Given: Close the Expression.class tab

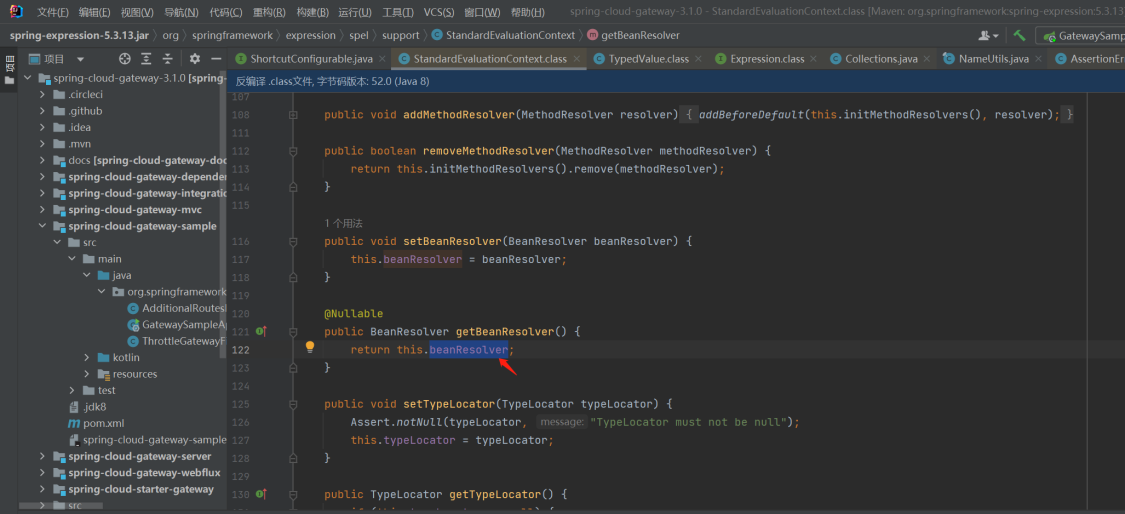Looking at the screenshot, I should [815, 59].
